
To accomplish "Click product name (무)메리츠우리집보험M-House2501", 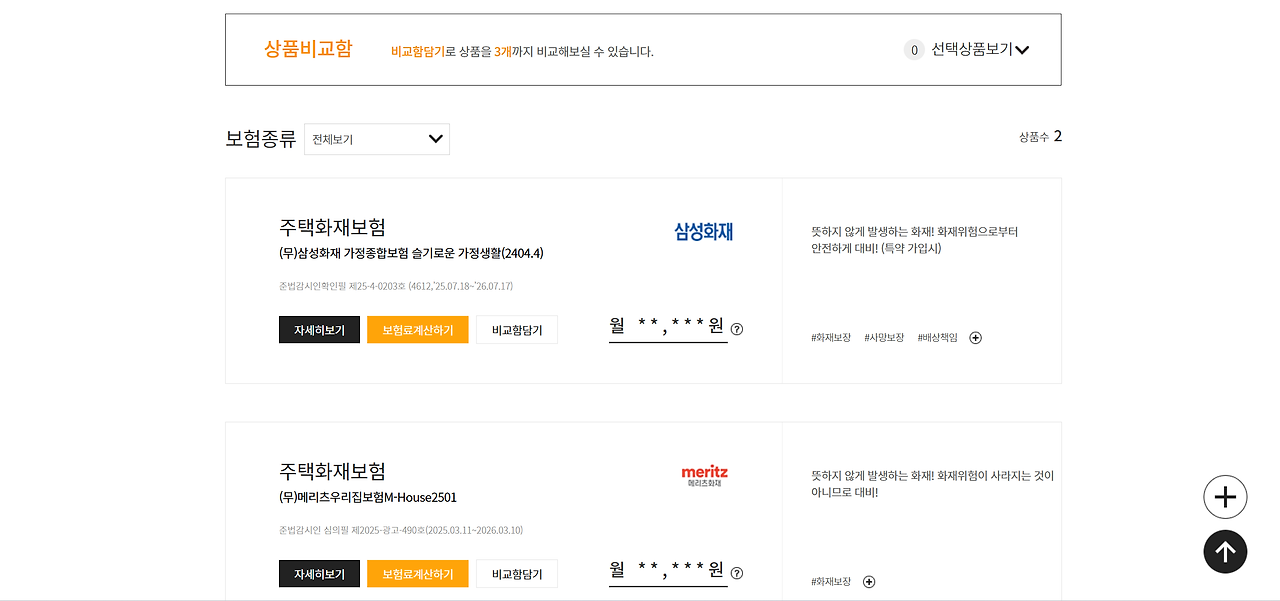I will click(x=368, y=497).
